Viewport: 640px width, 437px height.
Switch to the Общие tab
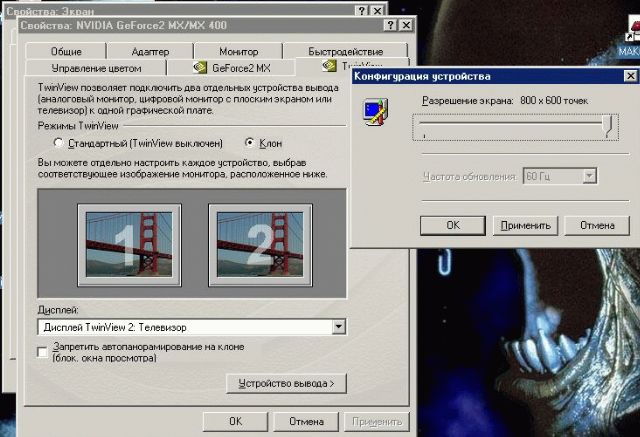[66, 51]
